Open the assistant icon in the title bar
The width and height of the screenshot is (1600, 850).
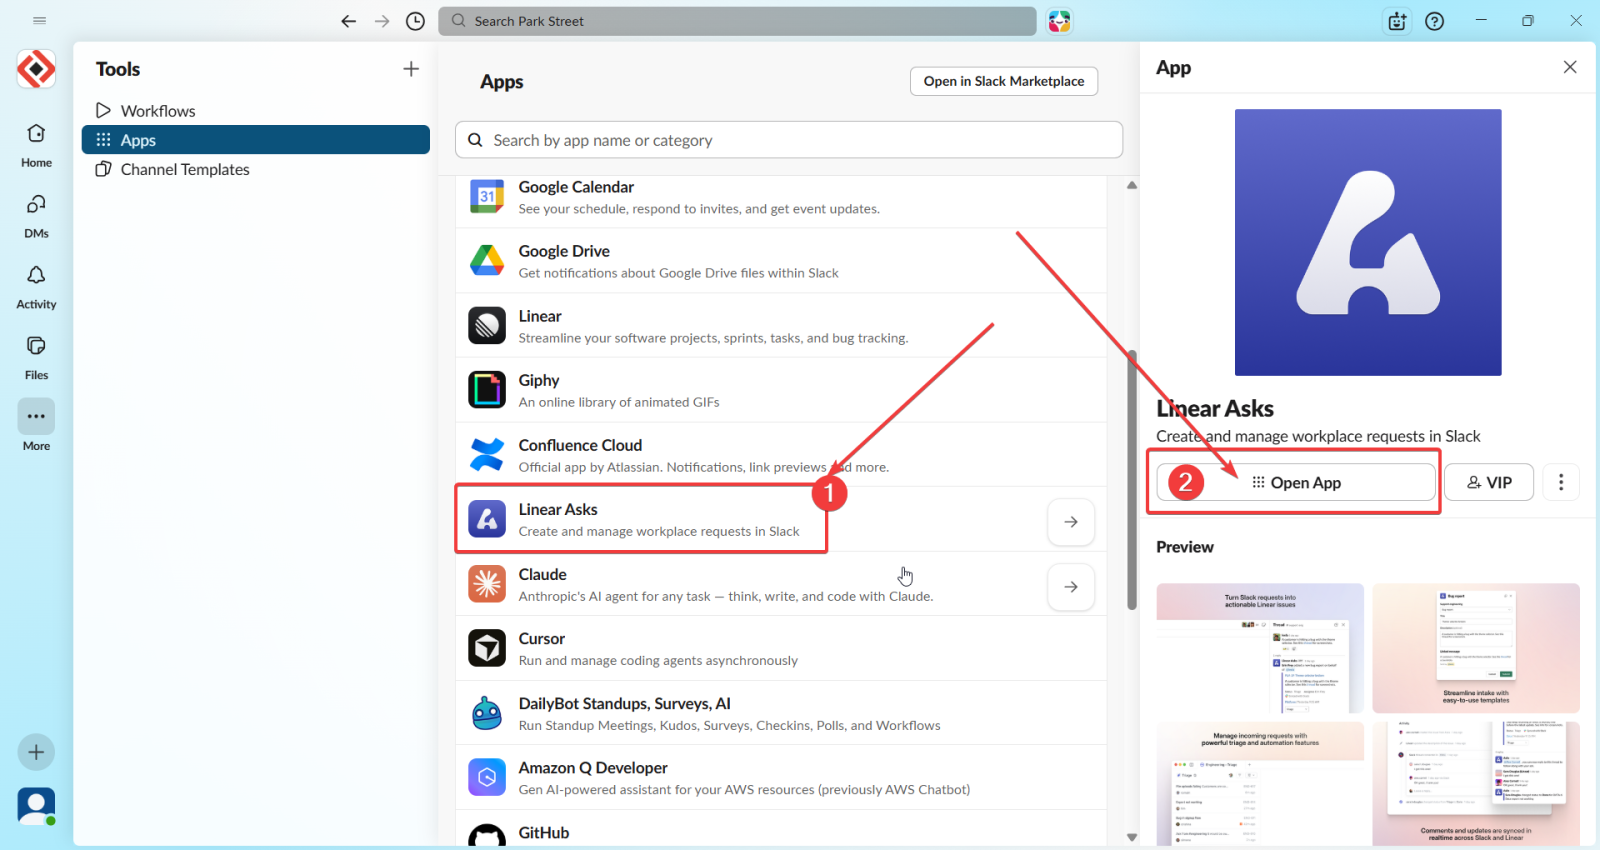[x=1398, y=21]
